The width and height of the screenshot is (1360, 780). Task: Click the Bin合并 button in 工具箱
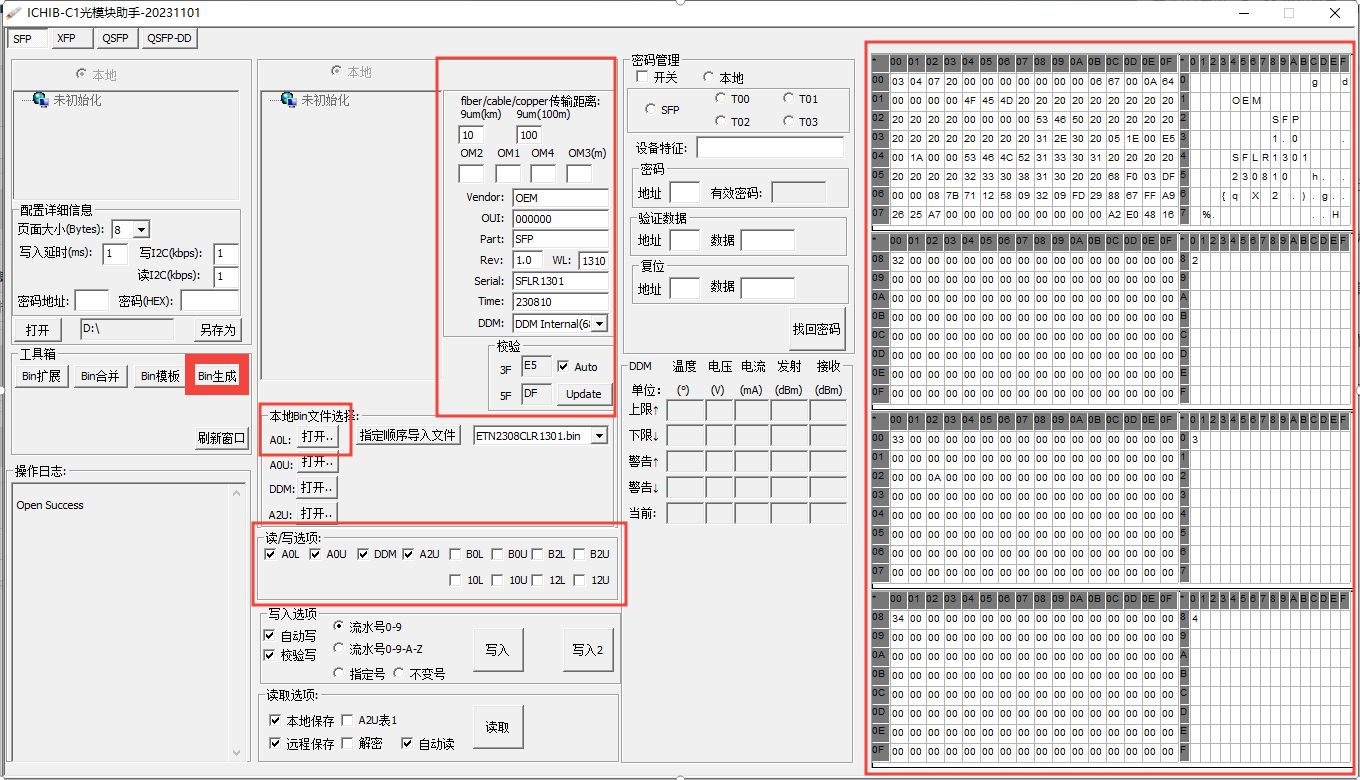pyautogui.click(x=101, y=374)
